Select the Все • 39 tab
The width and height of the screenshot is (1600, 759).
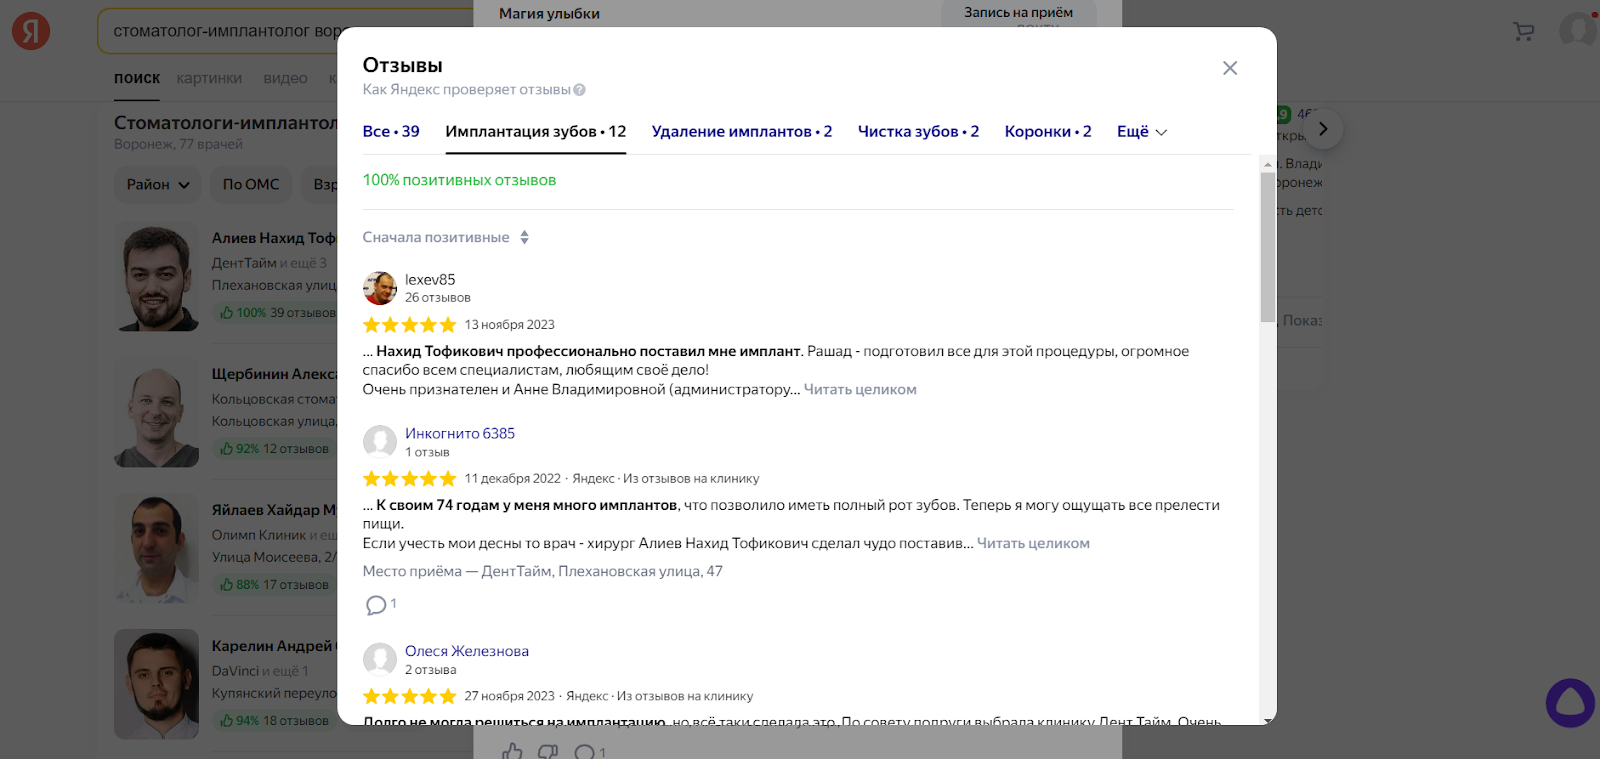tap(391, 131)
